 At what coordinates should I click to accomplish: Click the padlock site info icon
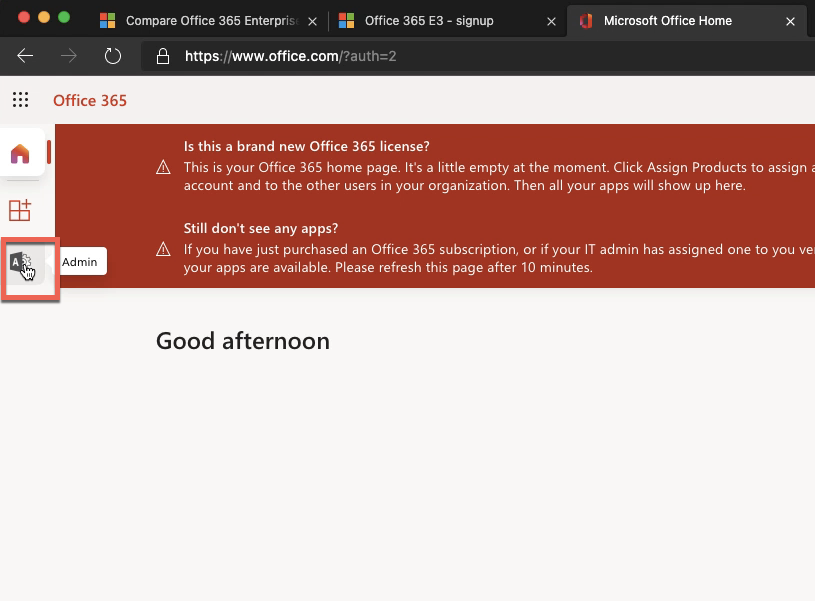pyautogui.click(x=163, y=56)
